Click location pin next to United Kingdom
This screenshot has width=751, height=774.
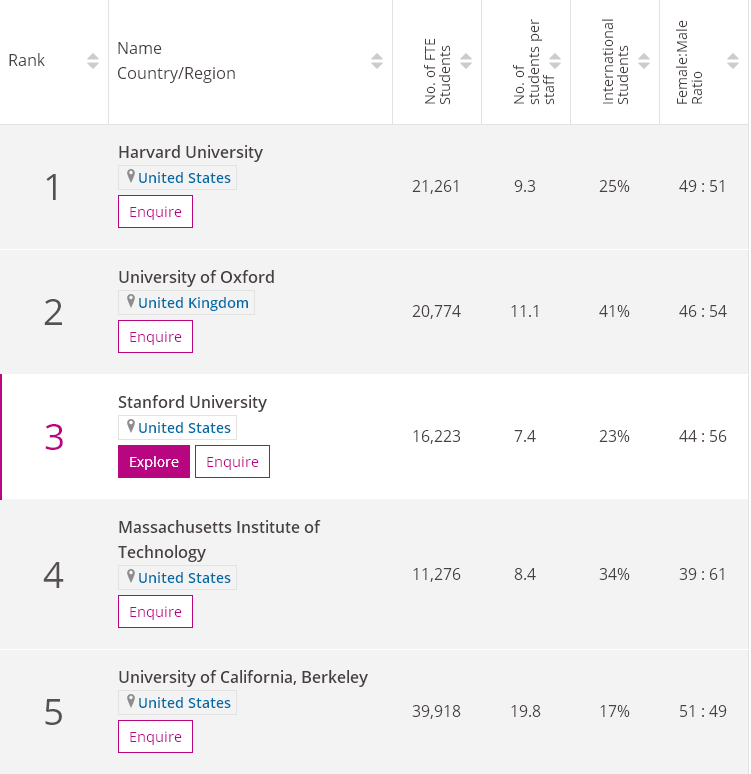pyautogui.click(x=129, y=302)
